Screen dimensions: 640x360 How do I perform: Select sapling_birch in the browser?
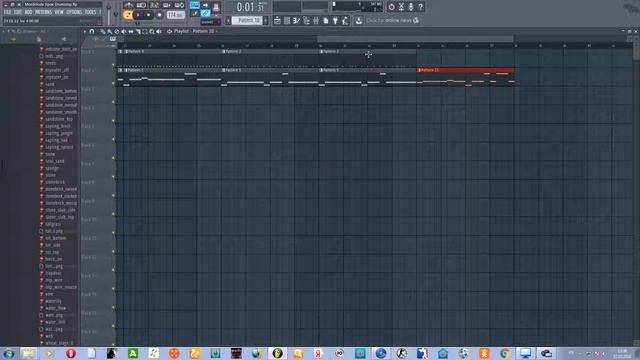[x=58, y=126]
